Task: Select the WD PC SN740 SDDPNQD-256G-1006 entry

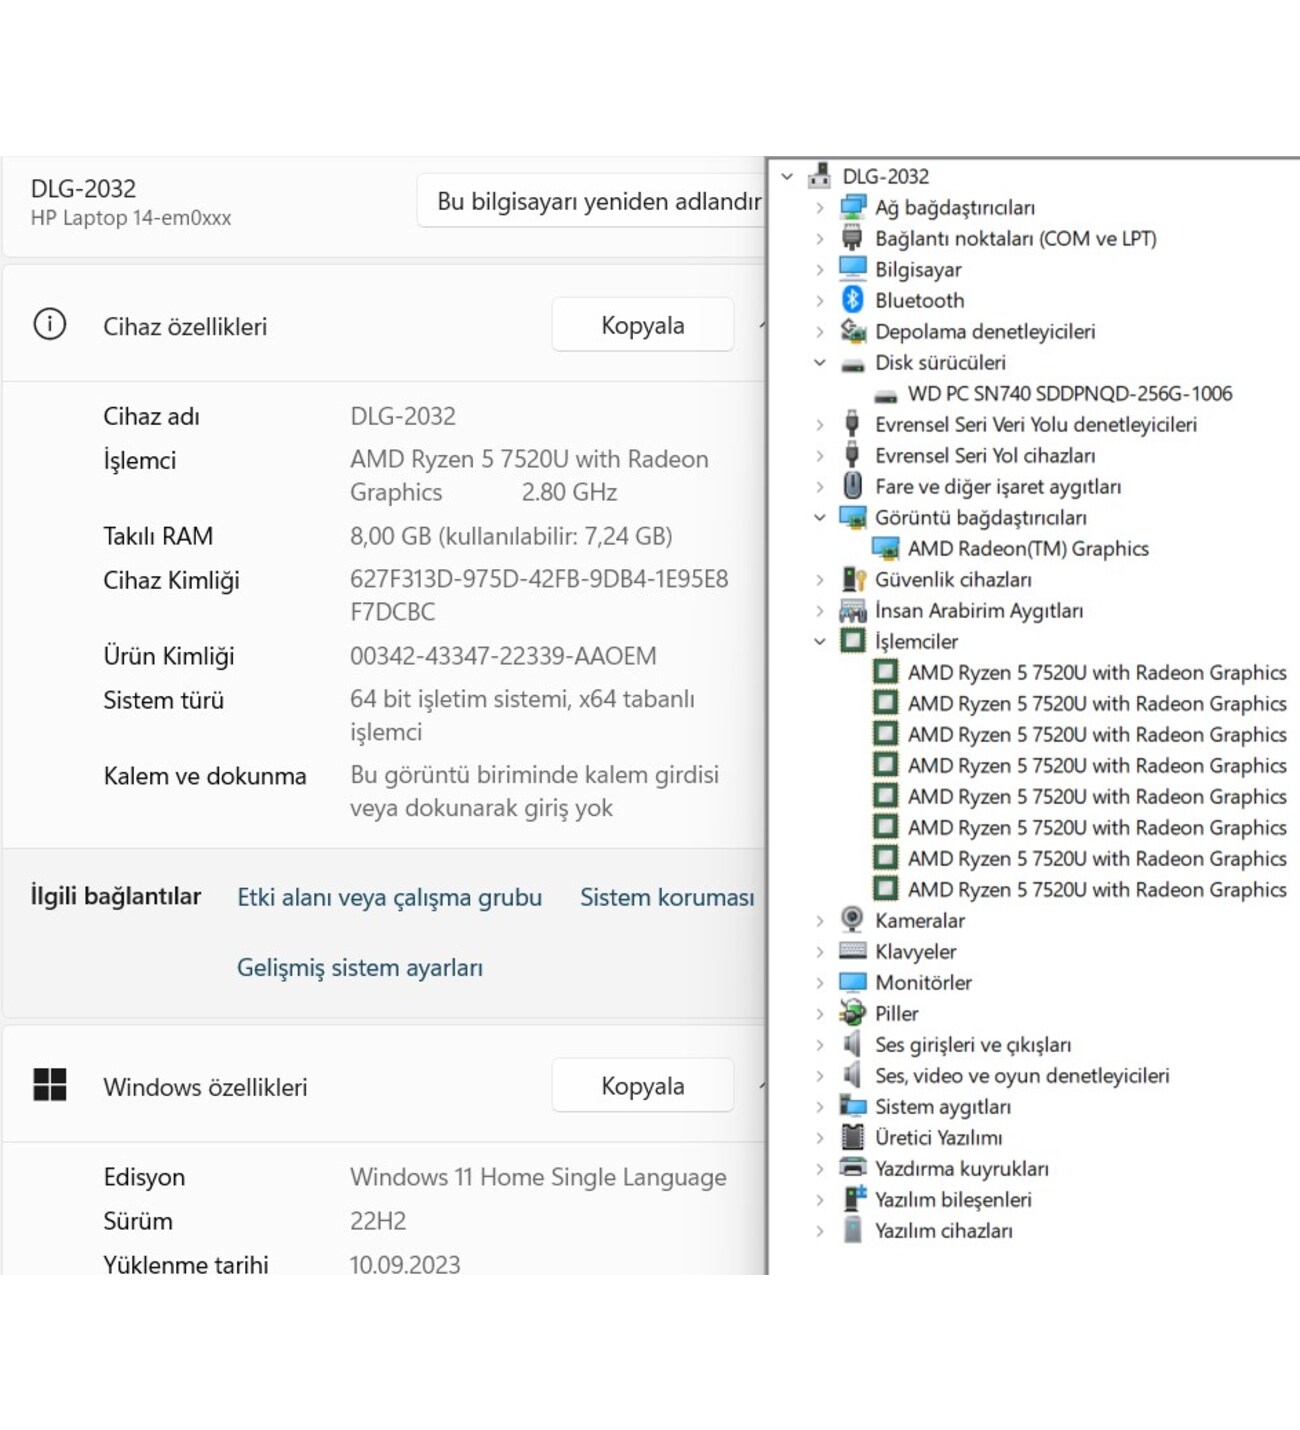Action: (1070, 394)
